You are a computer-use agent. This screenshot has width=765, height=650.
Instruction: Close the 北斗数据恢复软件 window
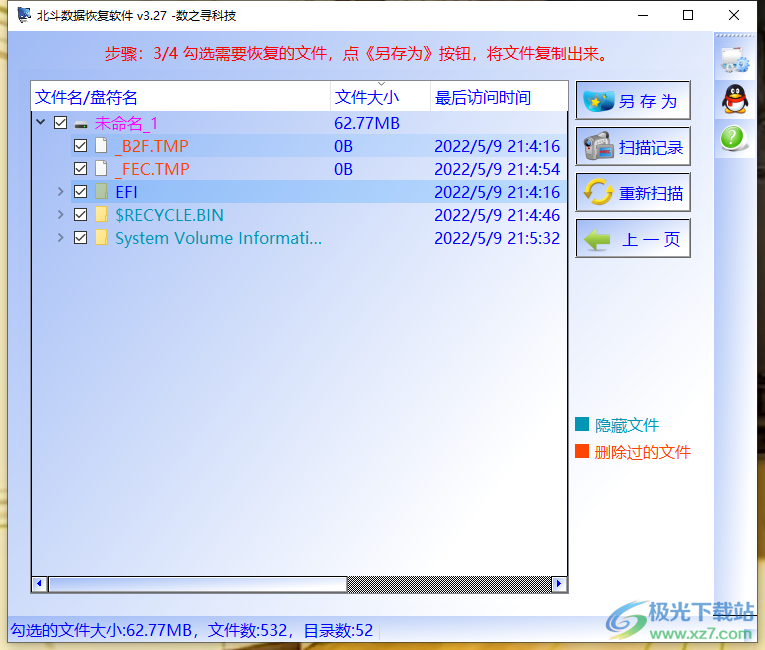pyautogui.click(x=734, y=16)
